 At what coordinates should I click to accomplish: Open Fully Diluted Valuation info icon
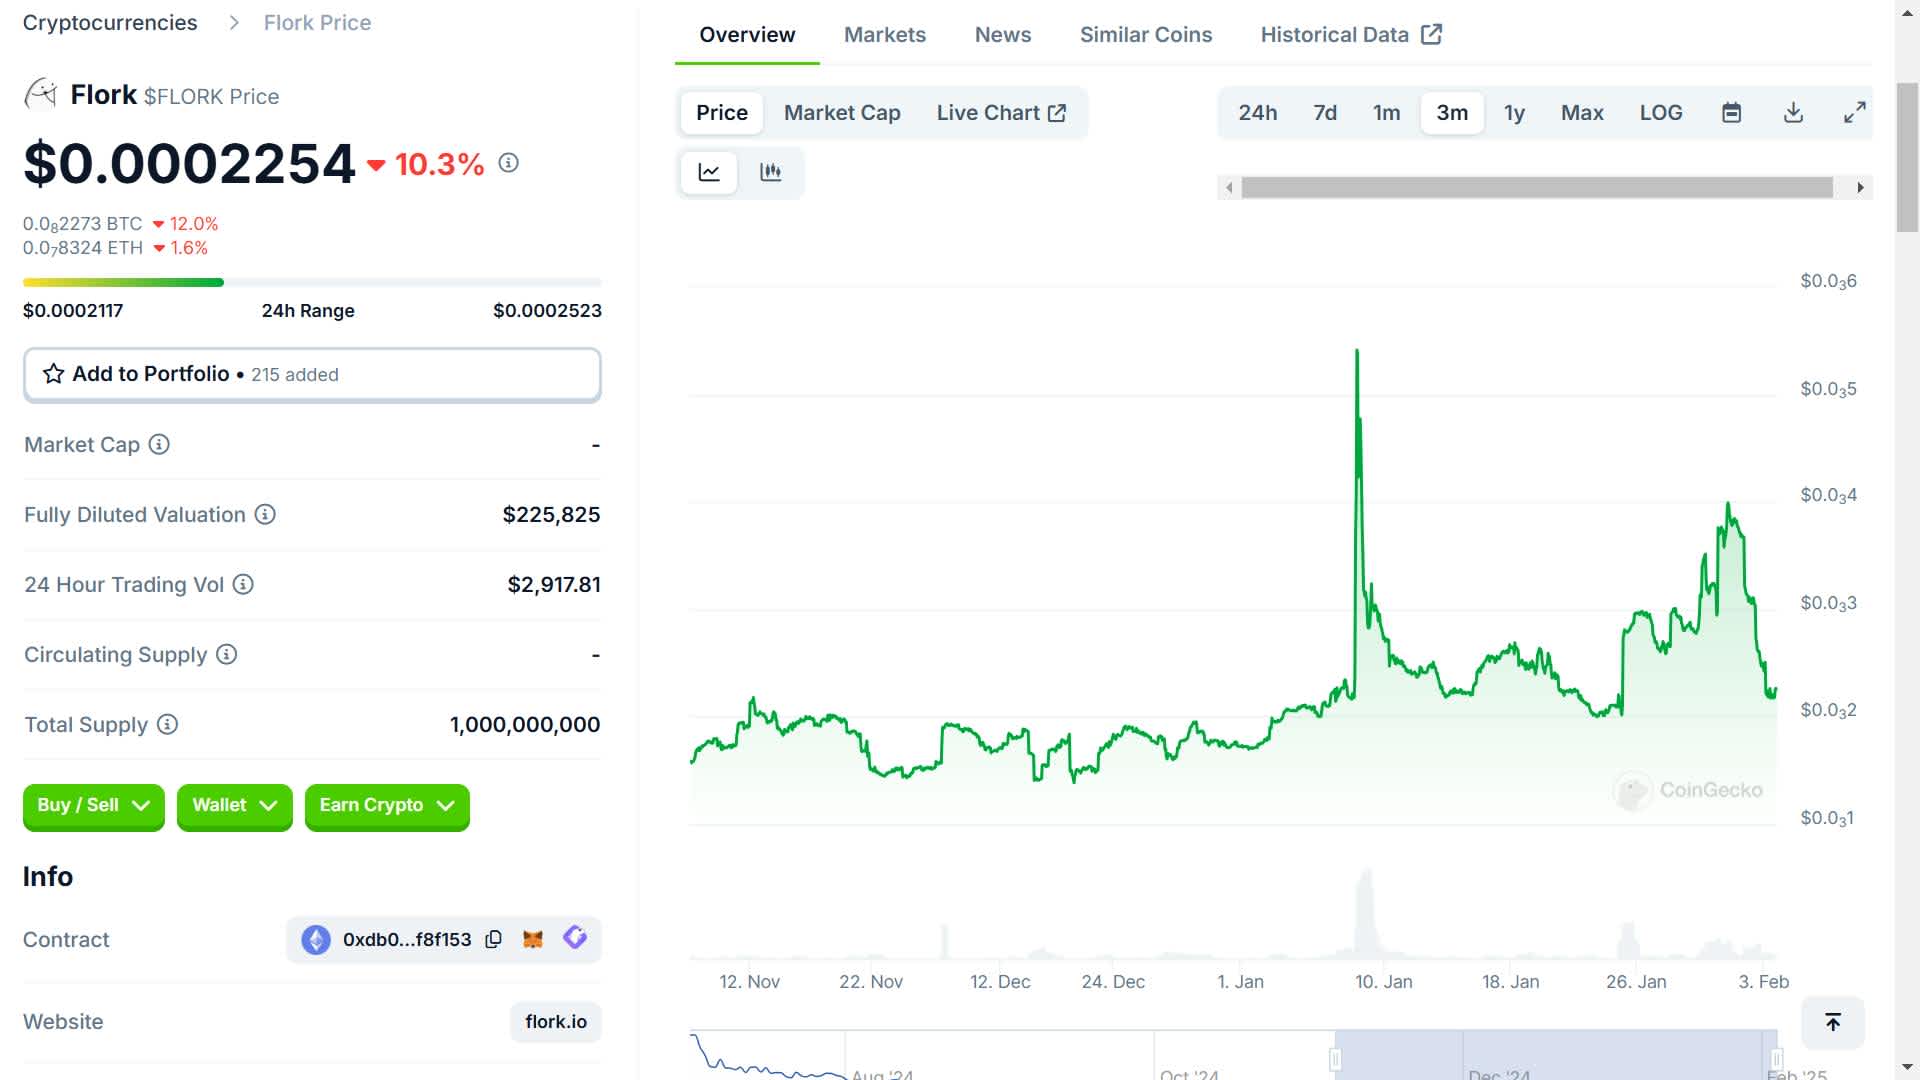(265, 514)
